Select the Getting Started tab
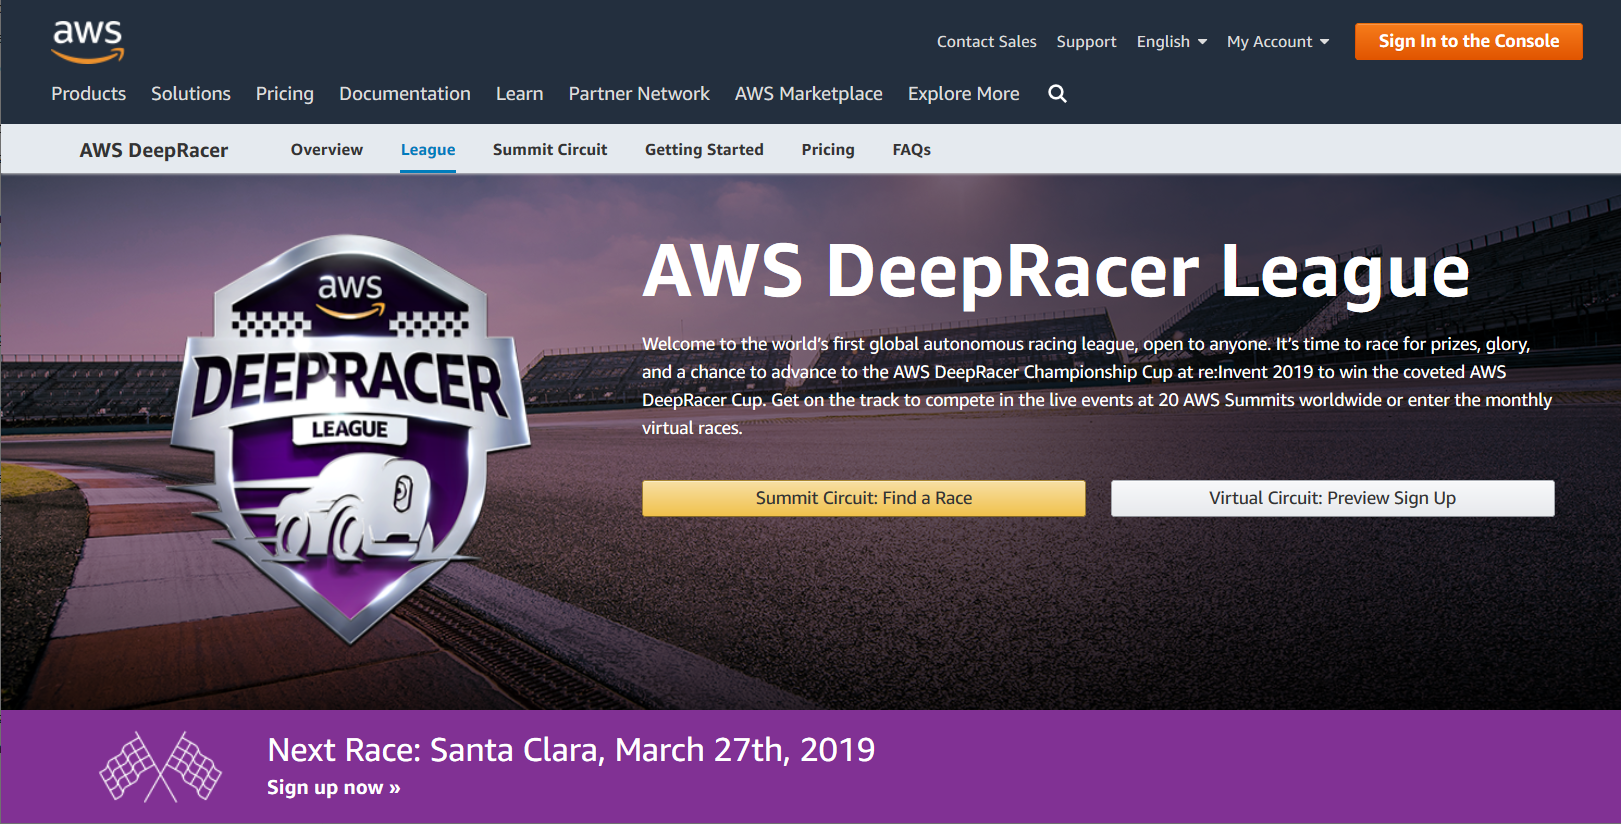The image size is (1621, 824). pyautogui.click(x=704, y=150)
